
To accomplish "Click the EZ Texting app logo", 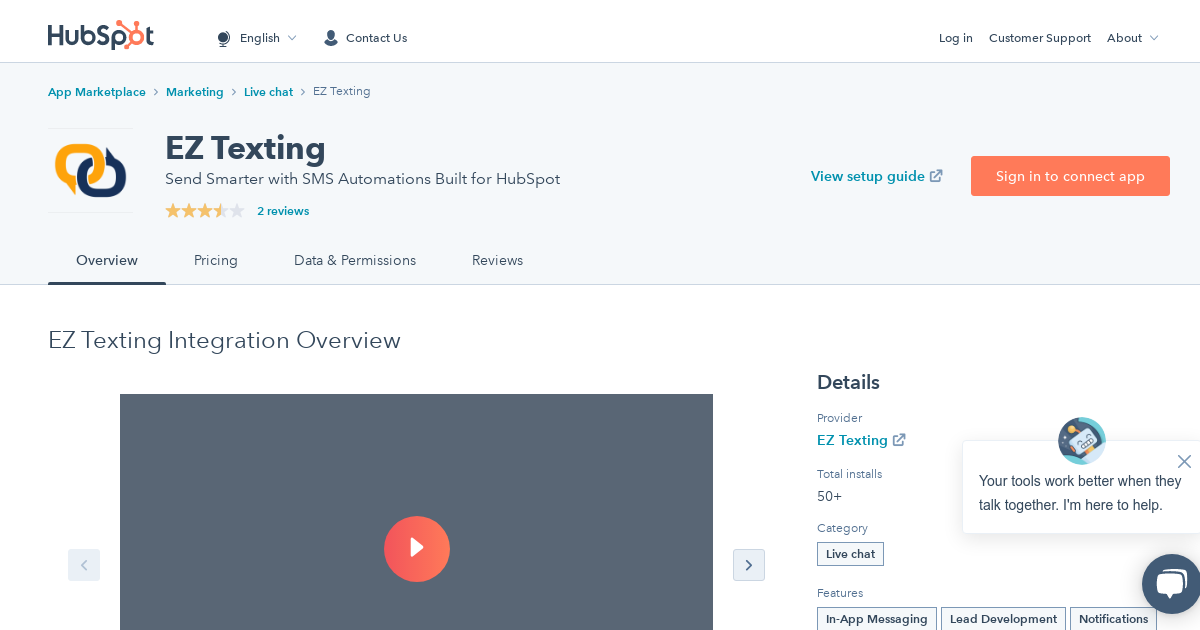I will (90, 170).
